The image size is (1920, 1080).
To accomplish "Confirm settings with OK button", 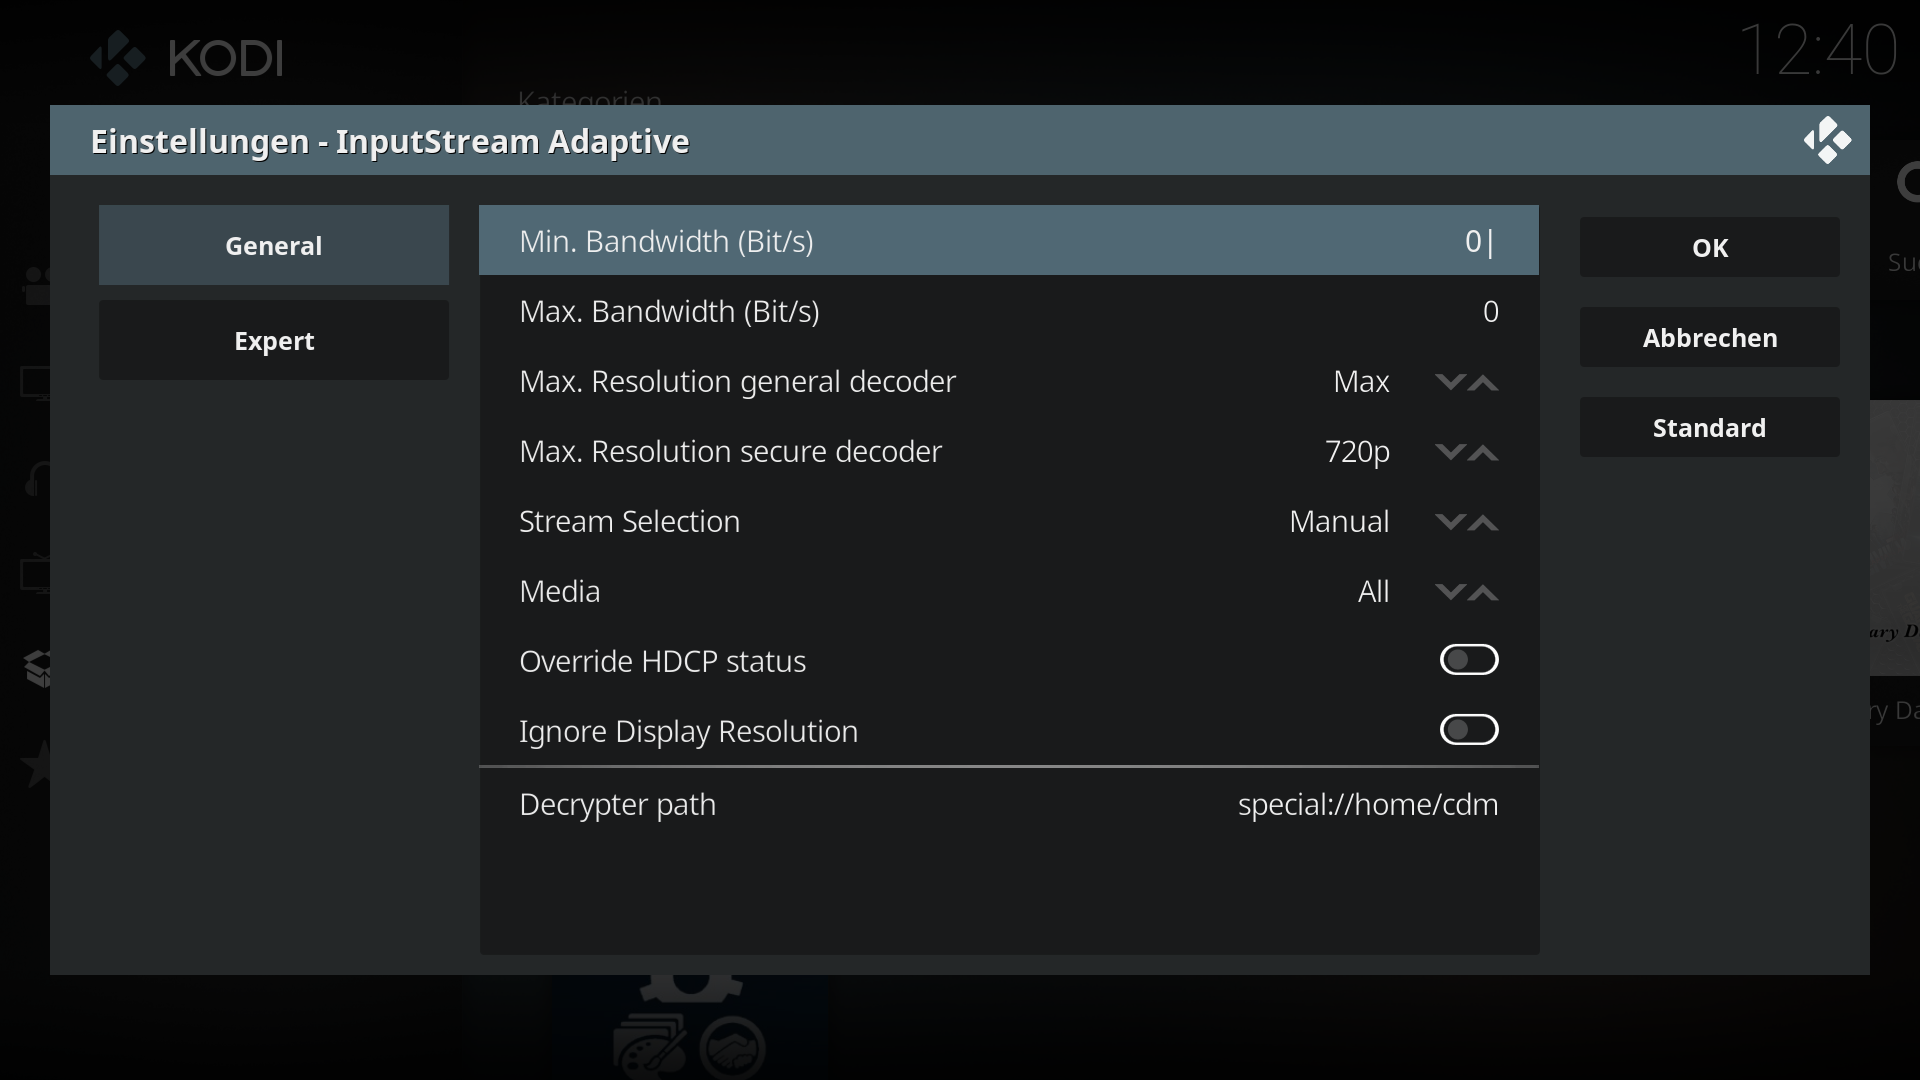I will (1710, 247).
